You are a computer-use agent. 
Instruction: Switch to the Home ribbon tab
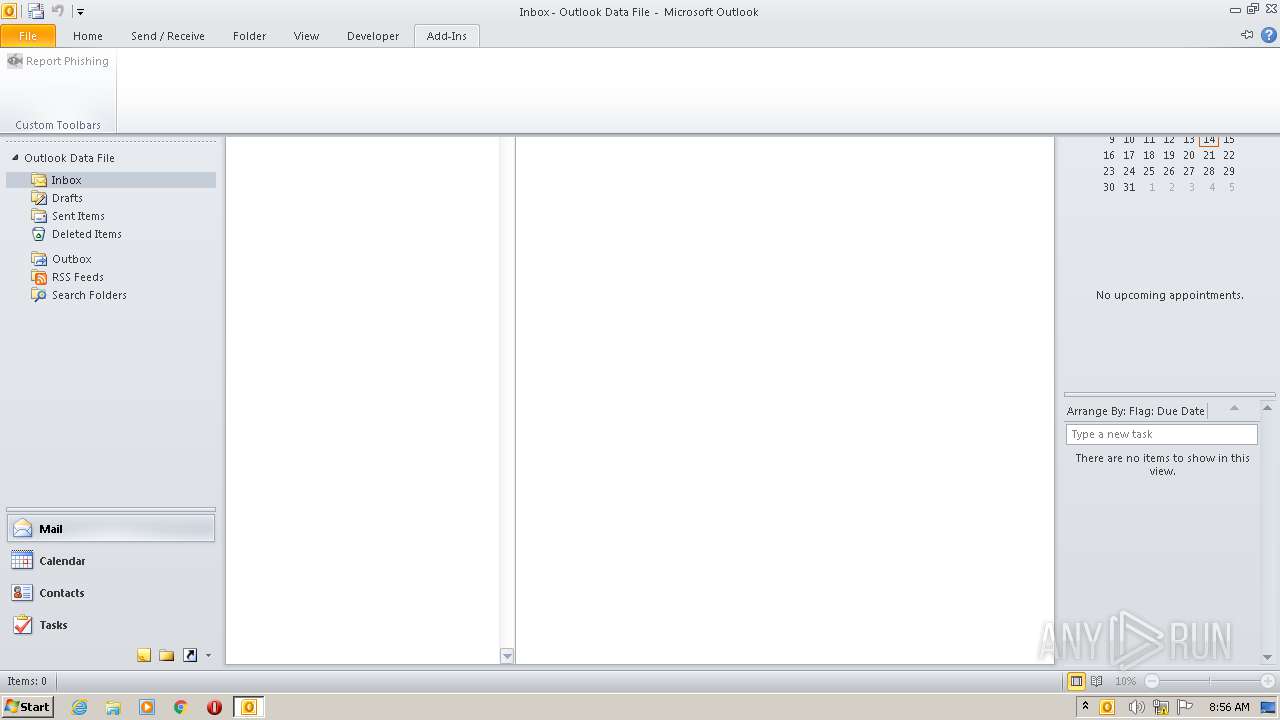[x=88, y=36]
